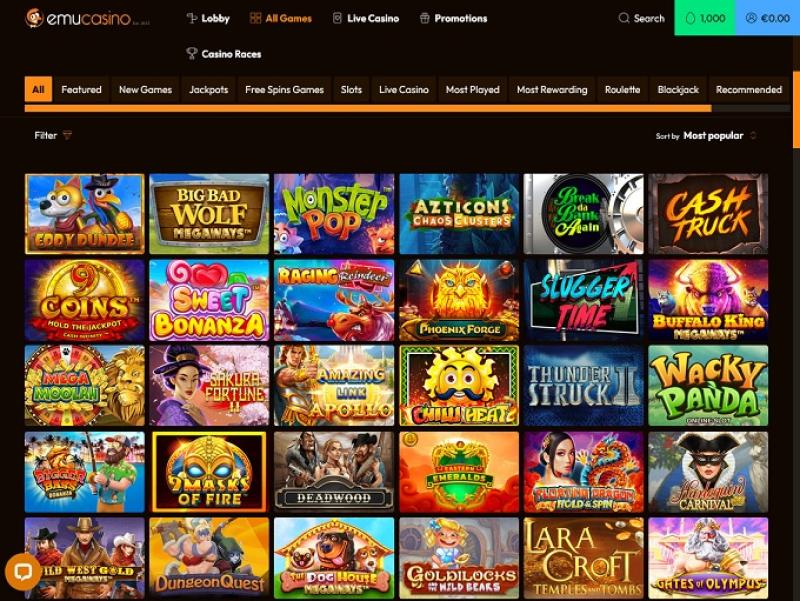The height and width of the screenshot is (601, 800).
Task: Click the Filter funnel icon
Action: click(67, 135)
